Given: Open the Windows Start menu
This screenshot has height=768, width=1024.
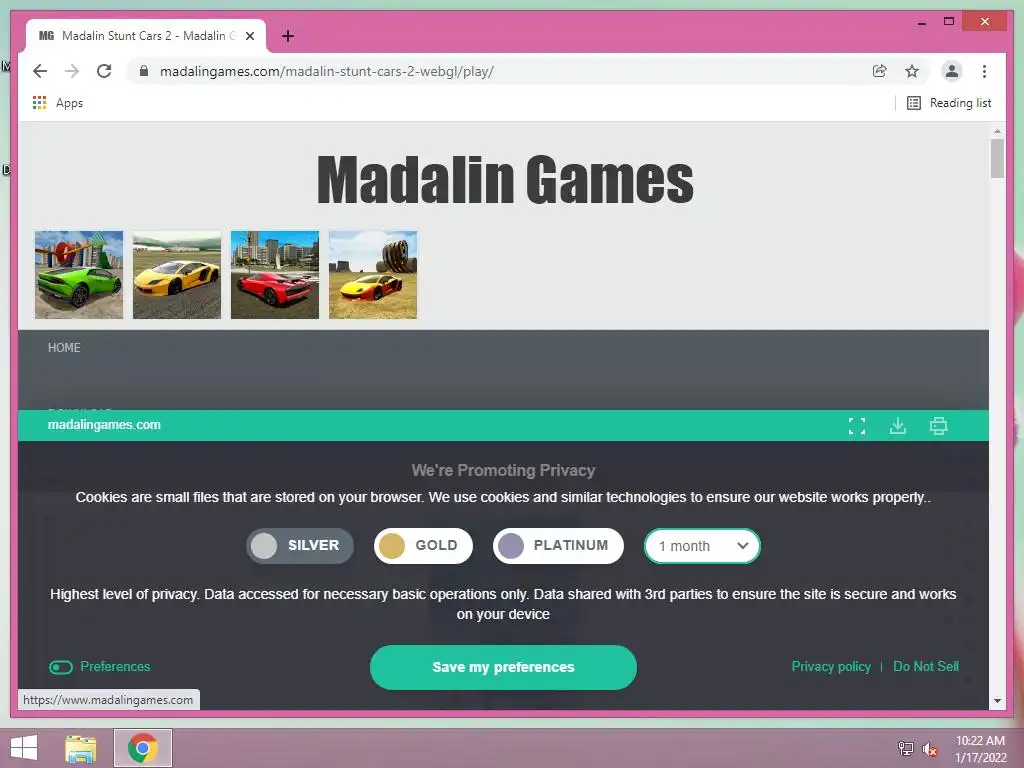Looking at the screenshot, I should pos(24,748).
